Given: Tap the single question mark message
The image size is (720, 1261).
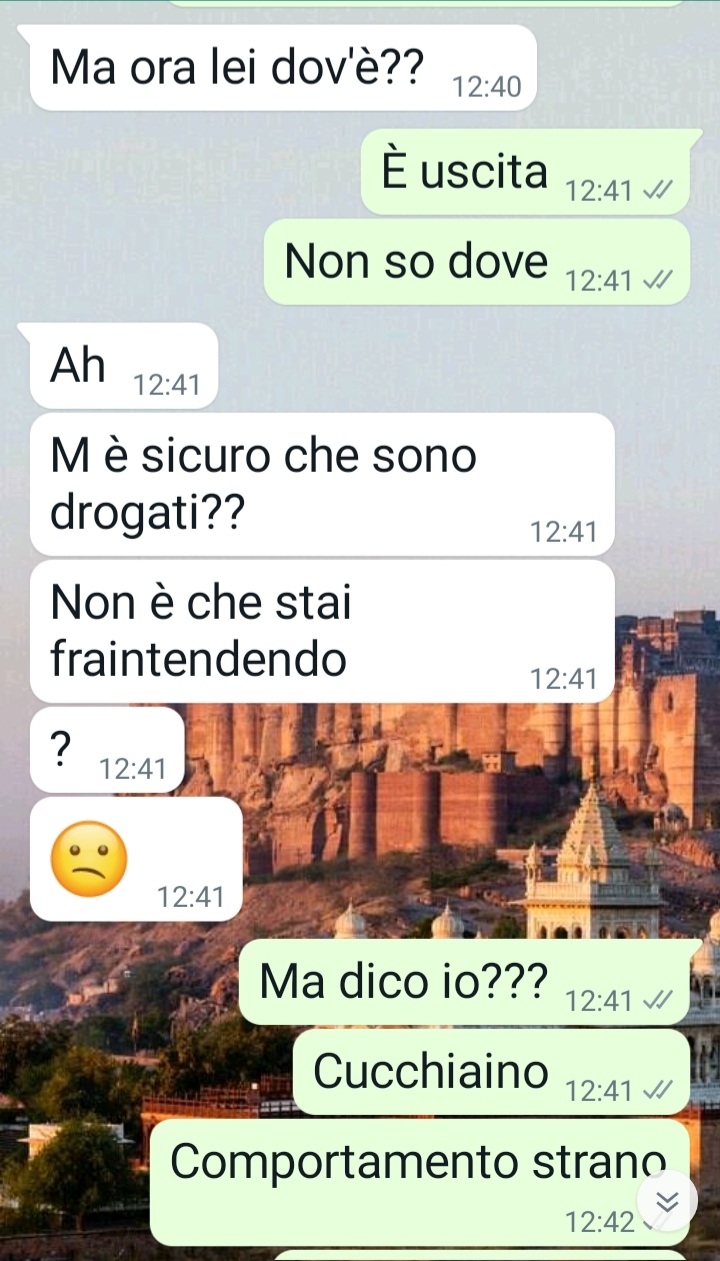Looking at the screenshot, I should click(107, 750).
